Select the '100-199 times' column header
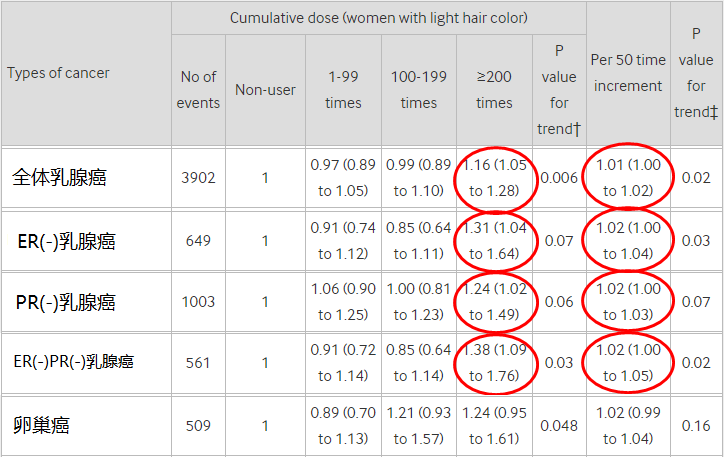The height and width of the screenshot is (457, 724). coord(418,90)
